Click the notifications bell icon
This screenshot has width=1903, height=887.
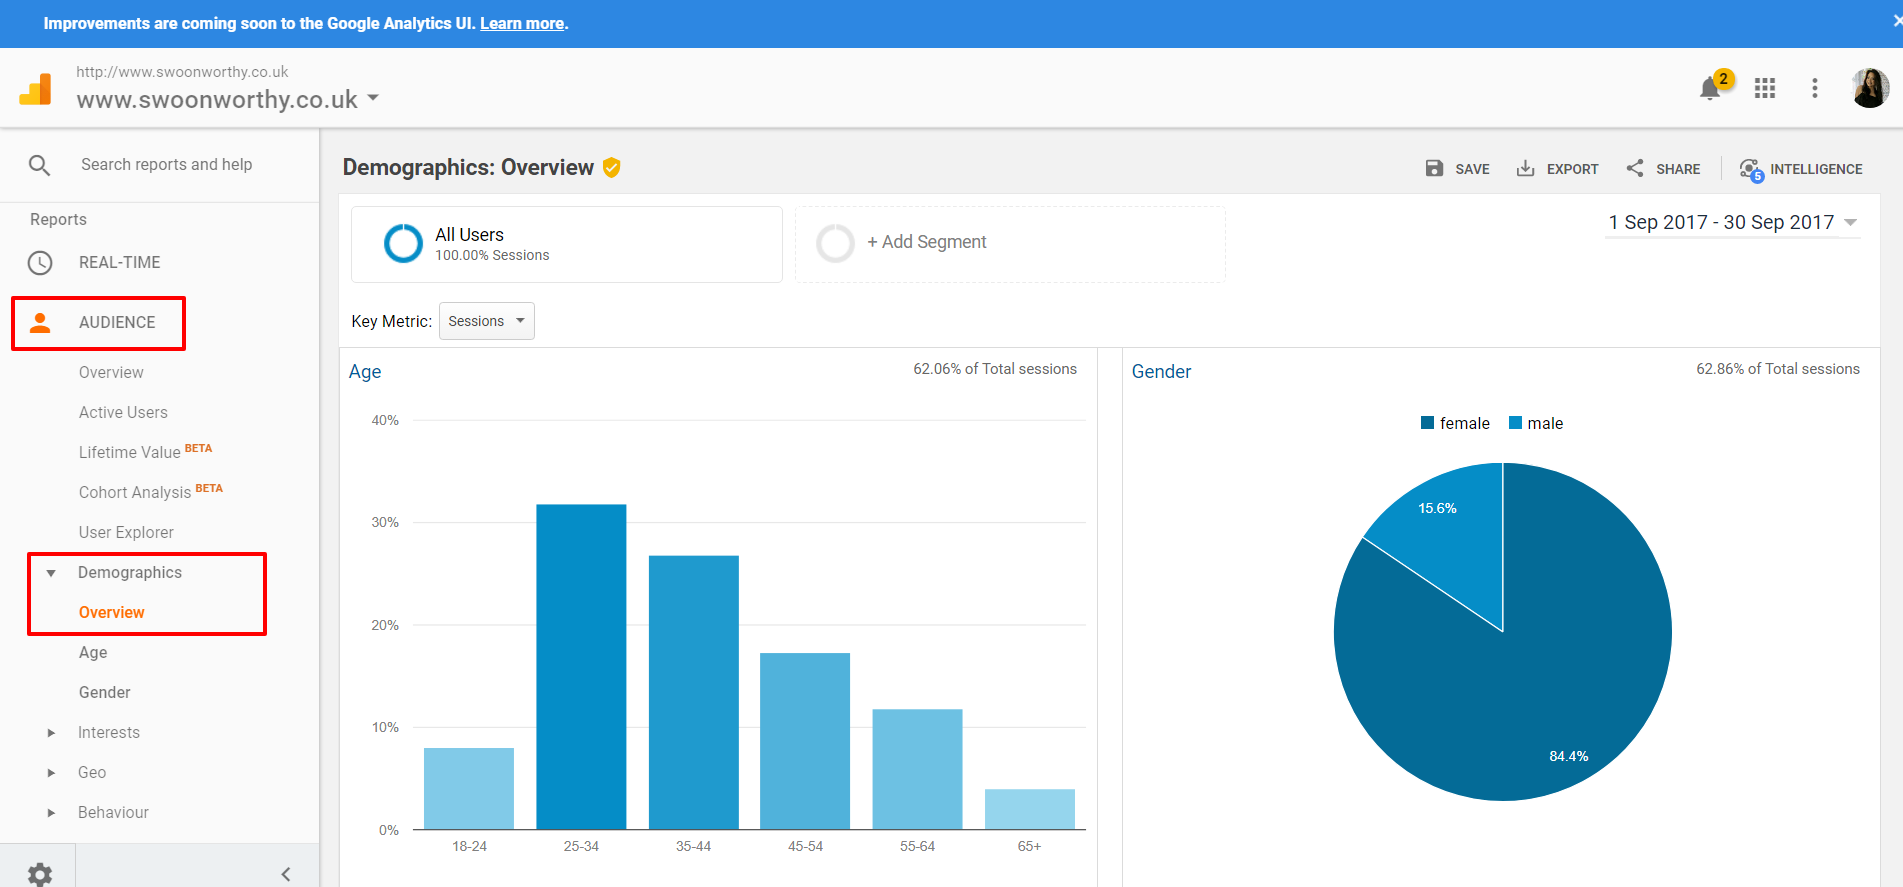click(1710, 89)
